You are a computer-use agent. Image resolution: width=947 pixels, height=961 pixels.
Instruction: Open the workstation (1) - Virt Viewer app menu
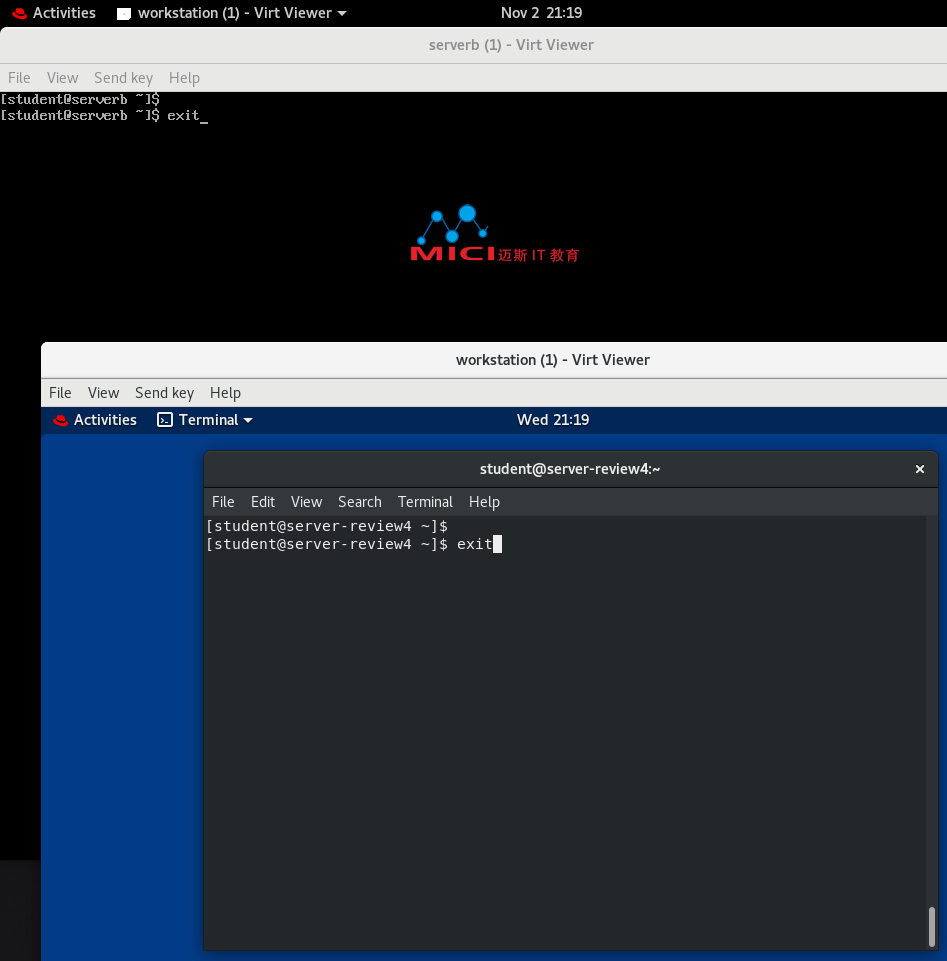pos(234,13)
